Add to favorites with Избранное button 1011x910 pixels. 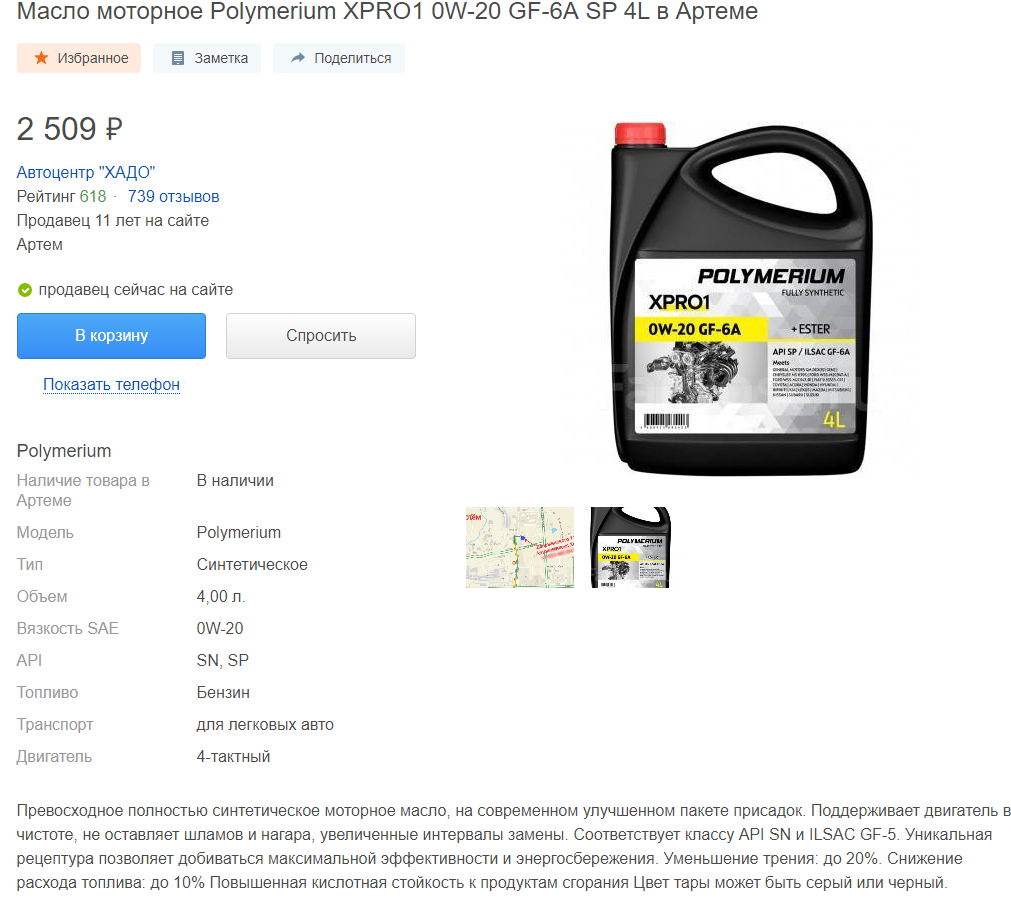(x=79, y=58)
